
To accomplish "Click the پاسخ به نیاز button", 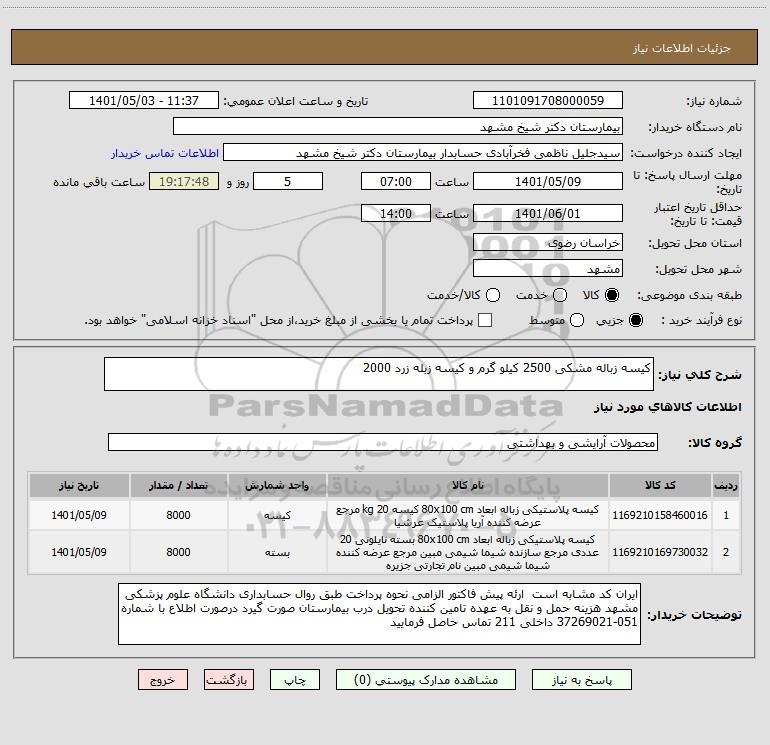I will point(582,680).
